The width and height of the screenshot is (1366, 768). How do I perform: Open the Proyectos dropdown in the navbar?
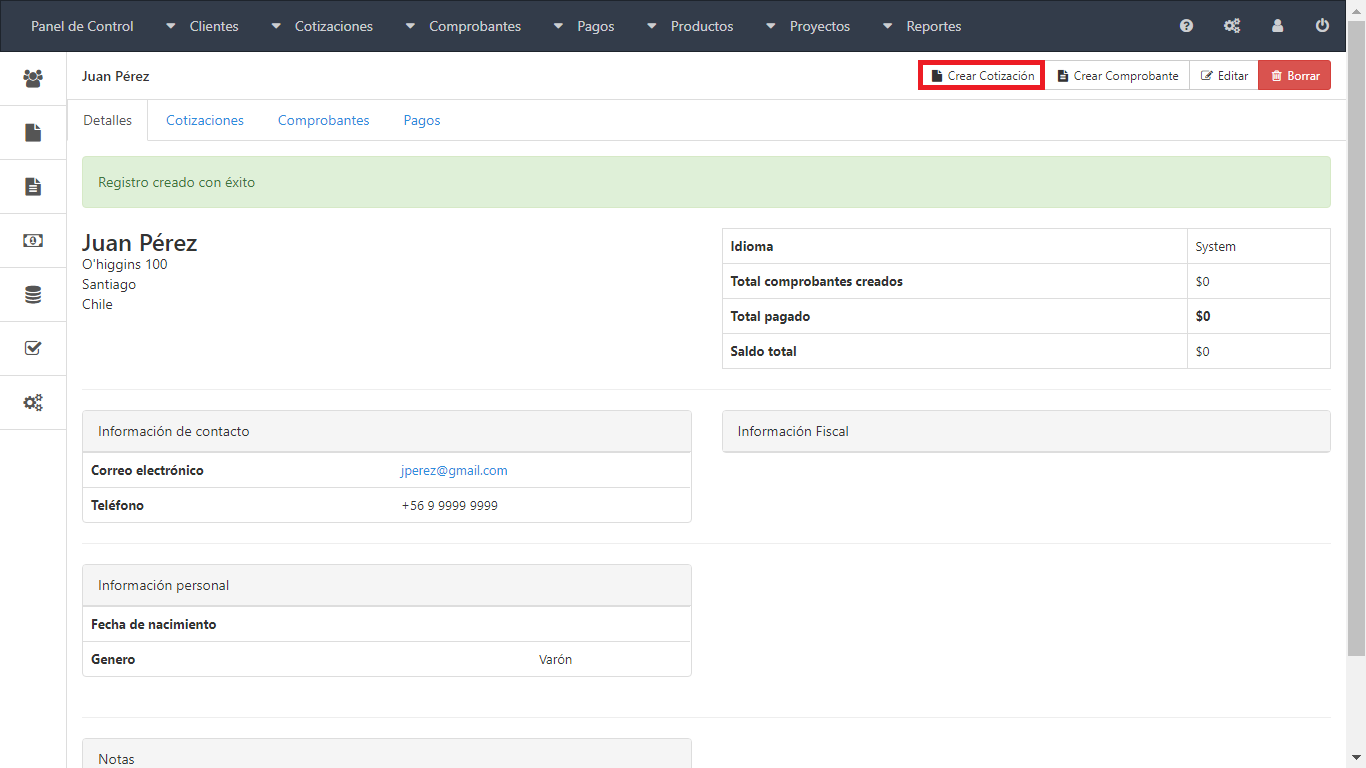pyautogui.click(x=808, y=26)
